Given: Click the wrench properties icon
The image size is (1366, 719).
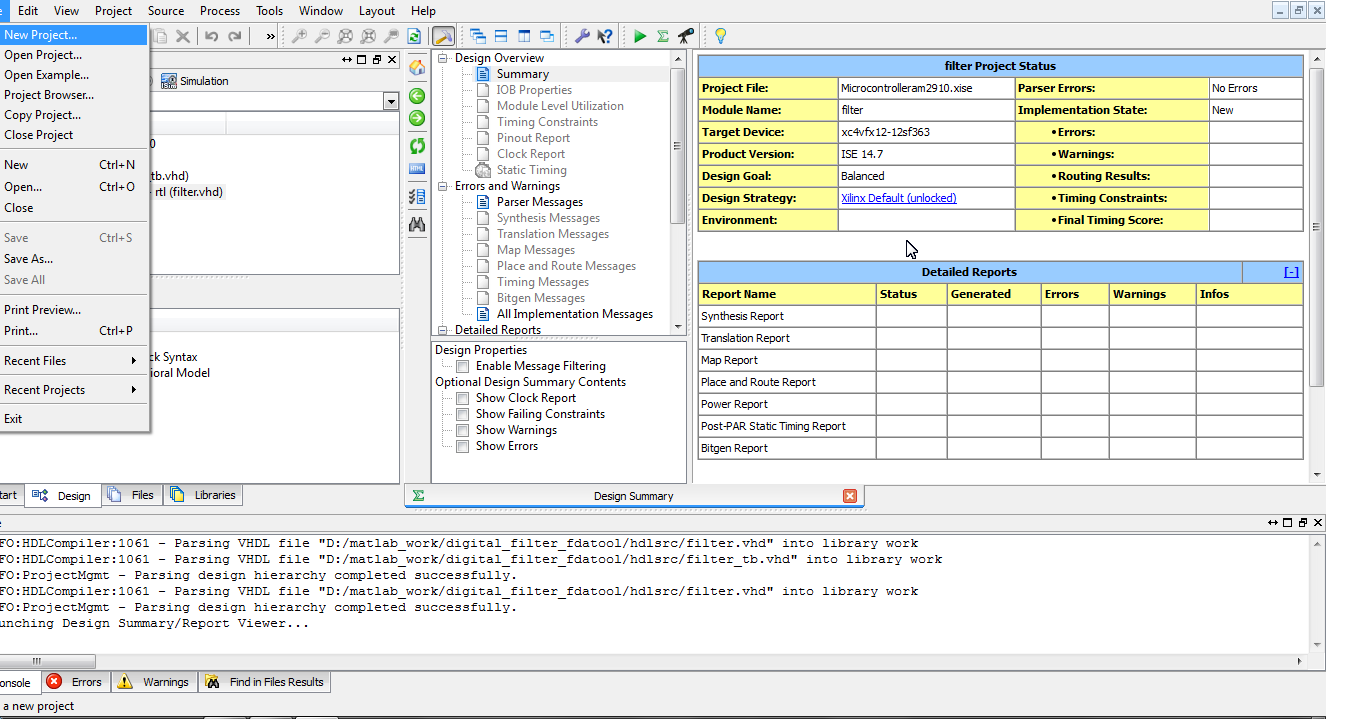Looking at the screenshot, I should pyautogui.click(x=582, y=36).
